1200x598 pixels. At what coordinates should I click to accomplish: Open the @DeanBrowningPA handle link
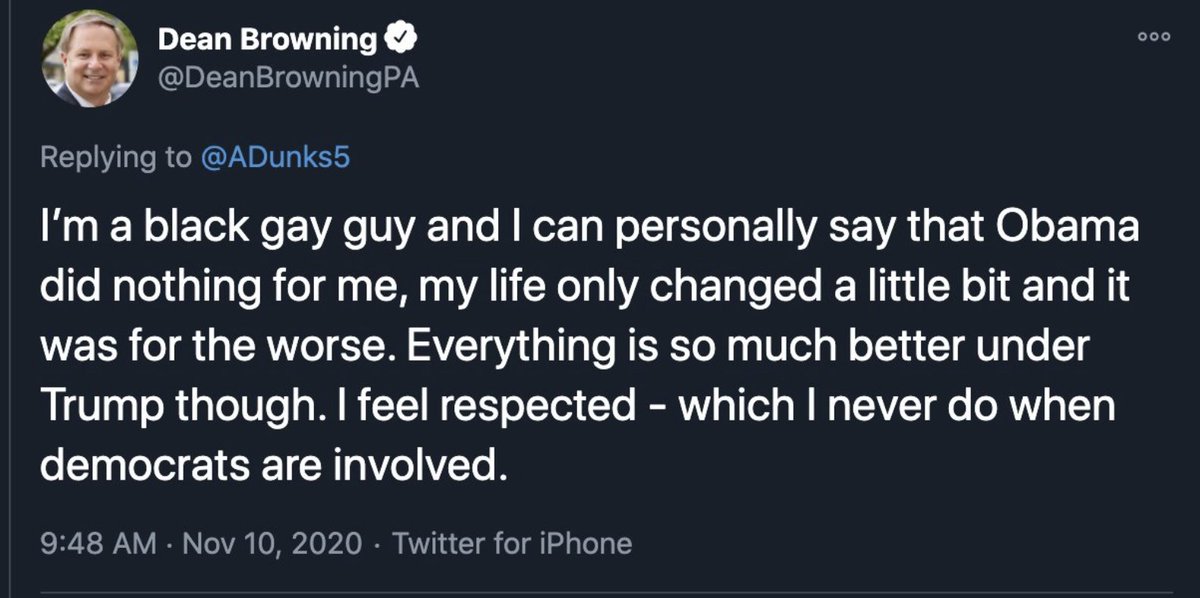[x=288, y=81]
